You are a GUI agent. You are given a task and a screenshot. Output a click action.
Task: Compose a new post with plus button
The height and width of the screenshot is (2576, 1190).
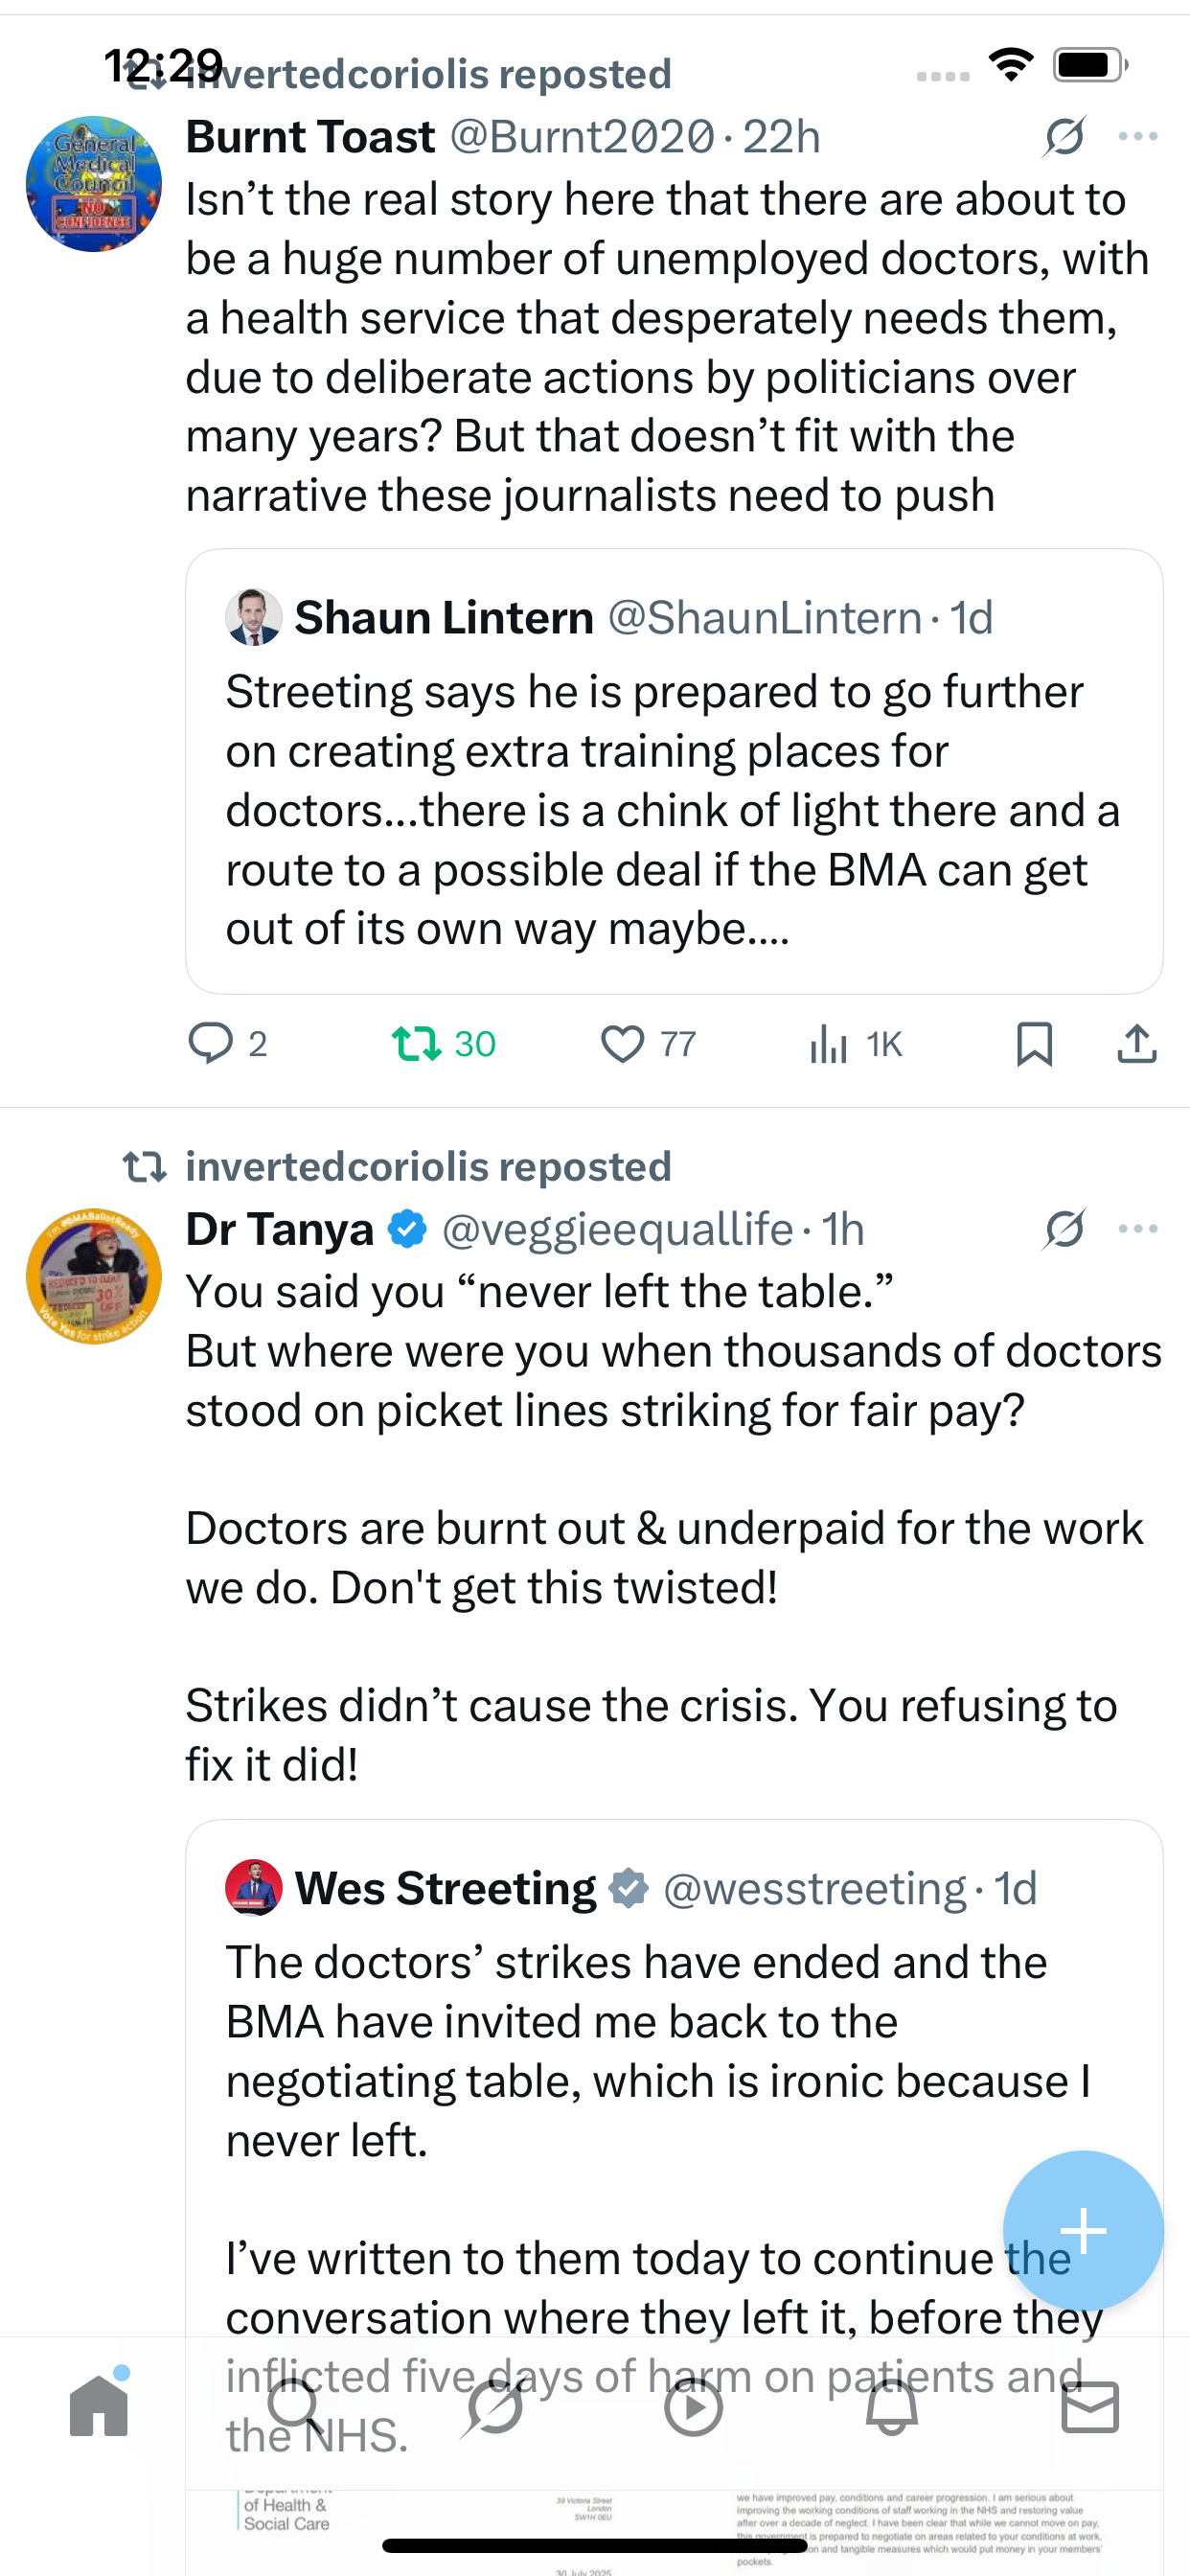coord(1083,2229)
